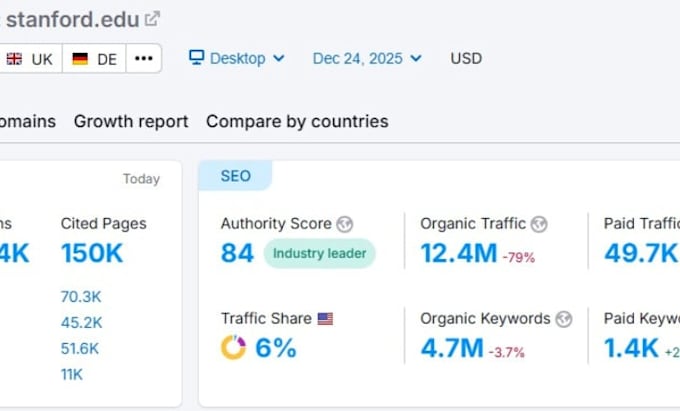
Task: Click the US flag beside Traffic Share
Action: (x=325, y=319)
